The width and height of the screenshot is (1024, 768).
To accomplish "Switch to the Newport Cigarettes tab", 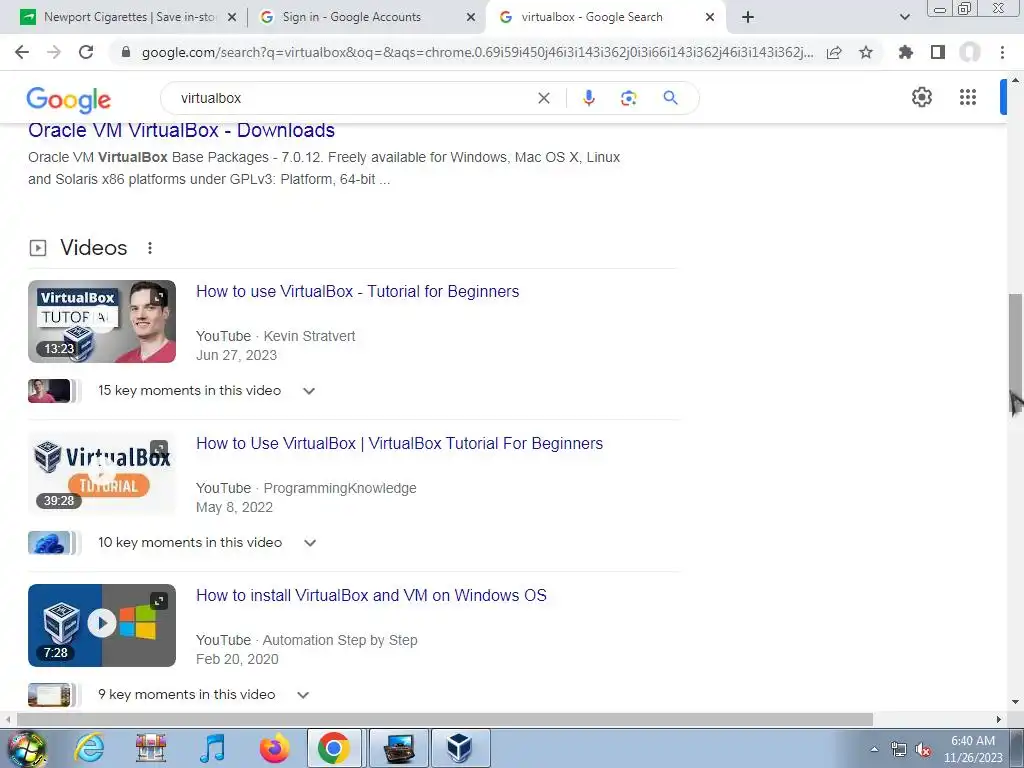I will 128,17.
